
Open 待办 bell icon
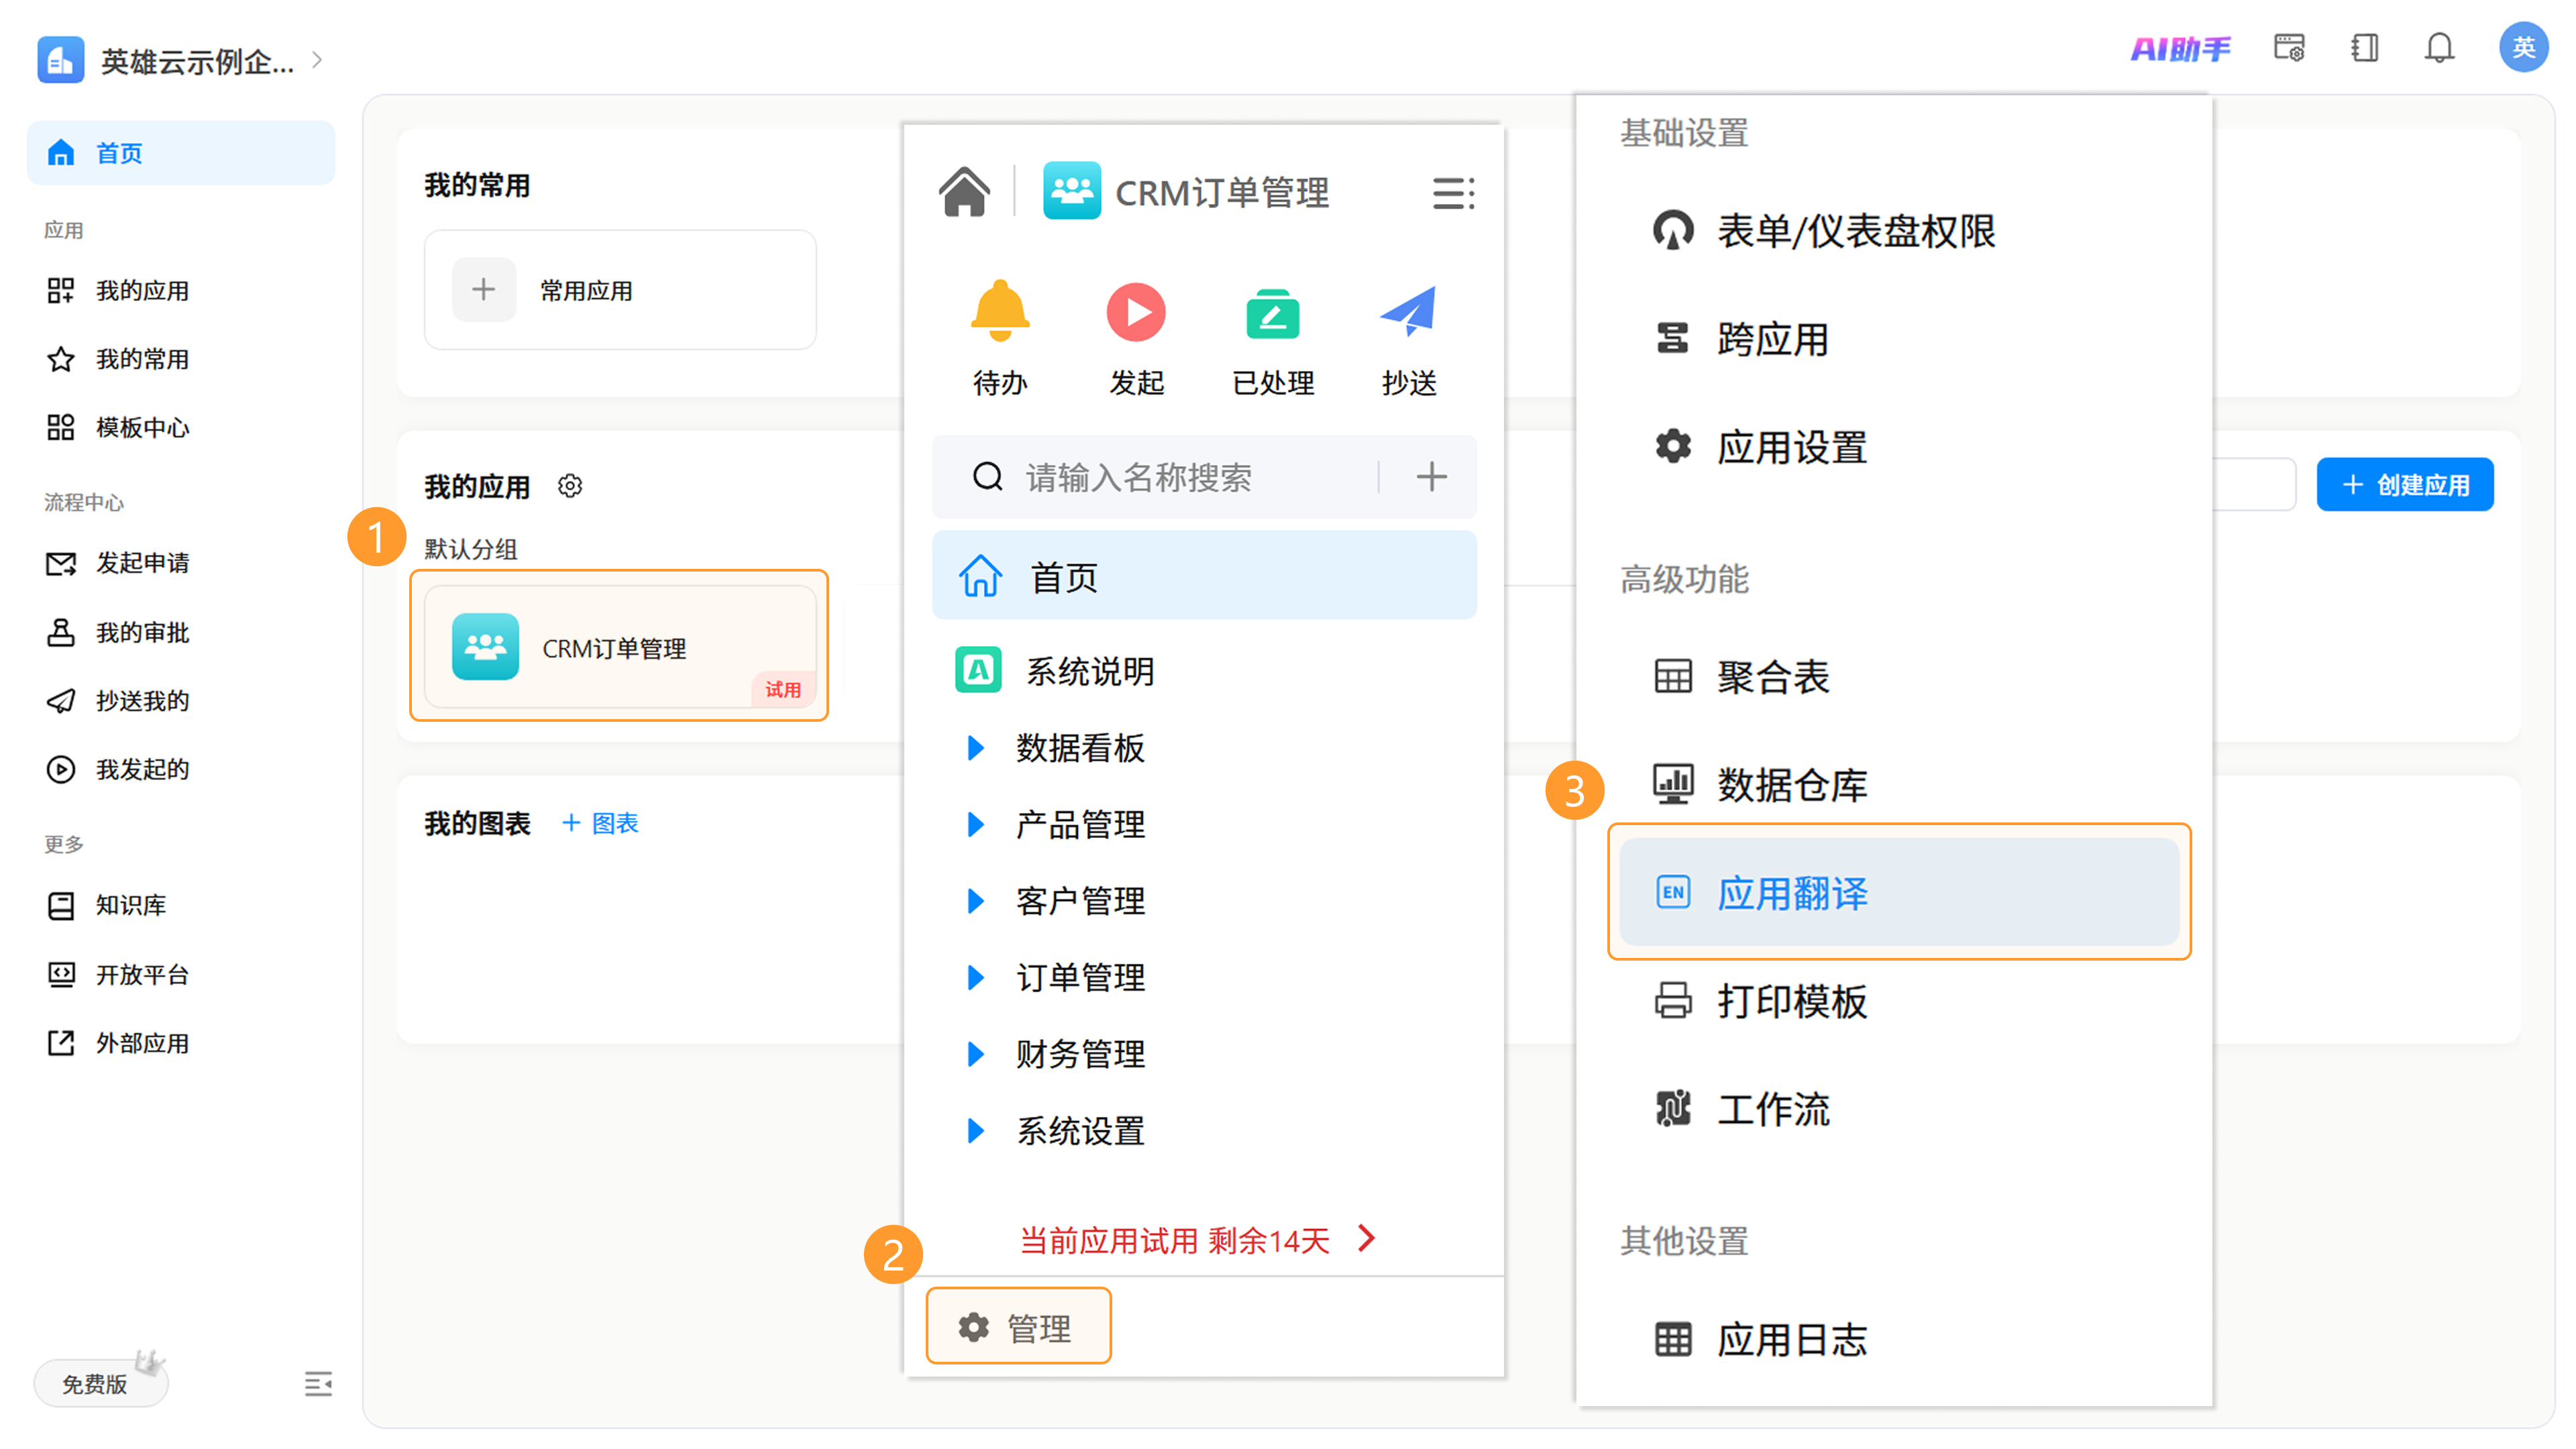click(x=1000, y=312)
